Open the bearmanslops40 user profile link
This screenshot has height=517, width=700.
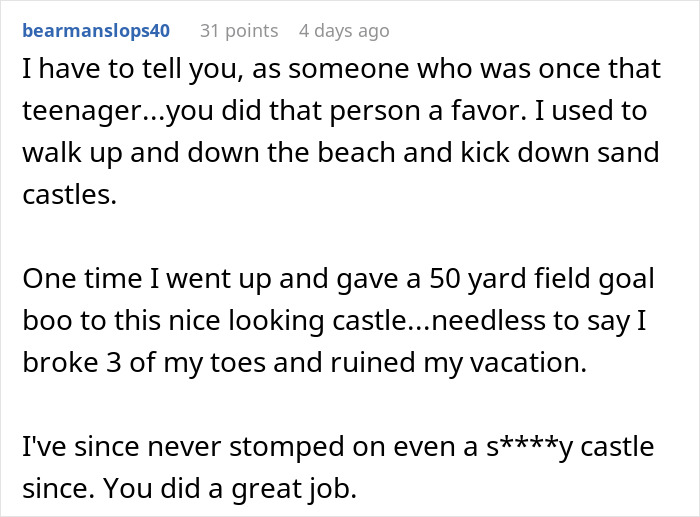coord(95,31)
